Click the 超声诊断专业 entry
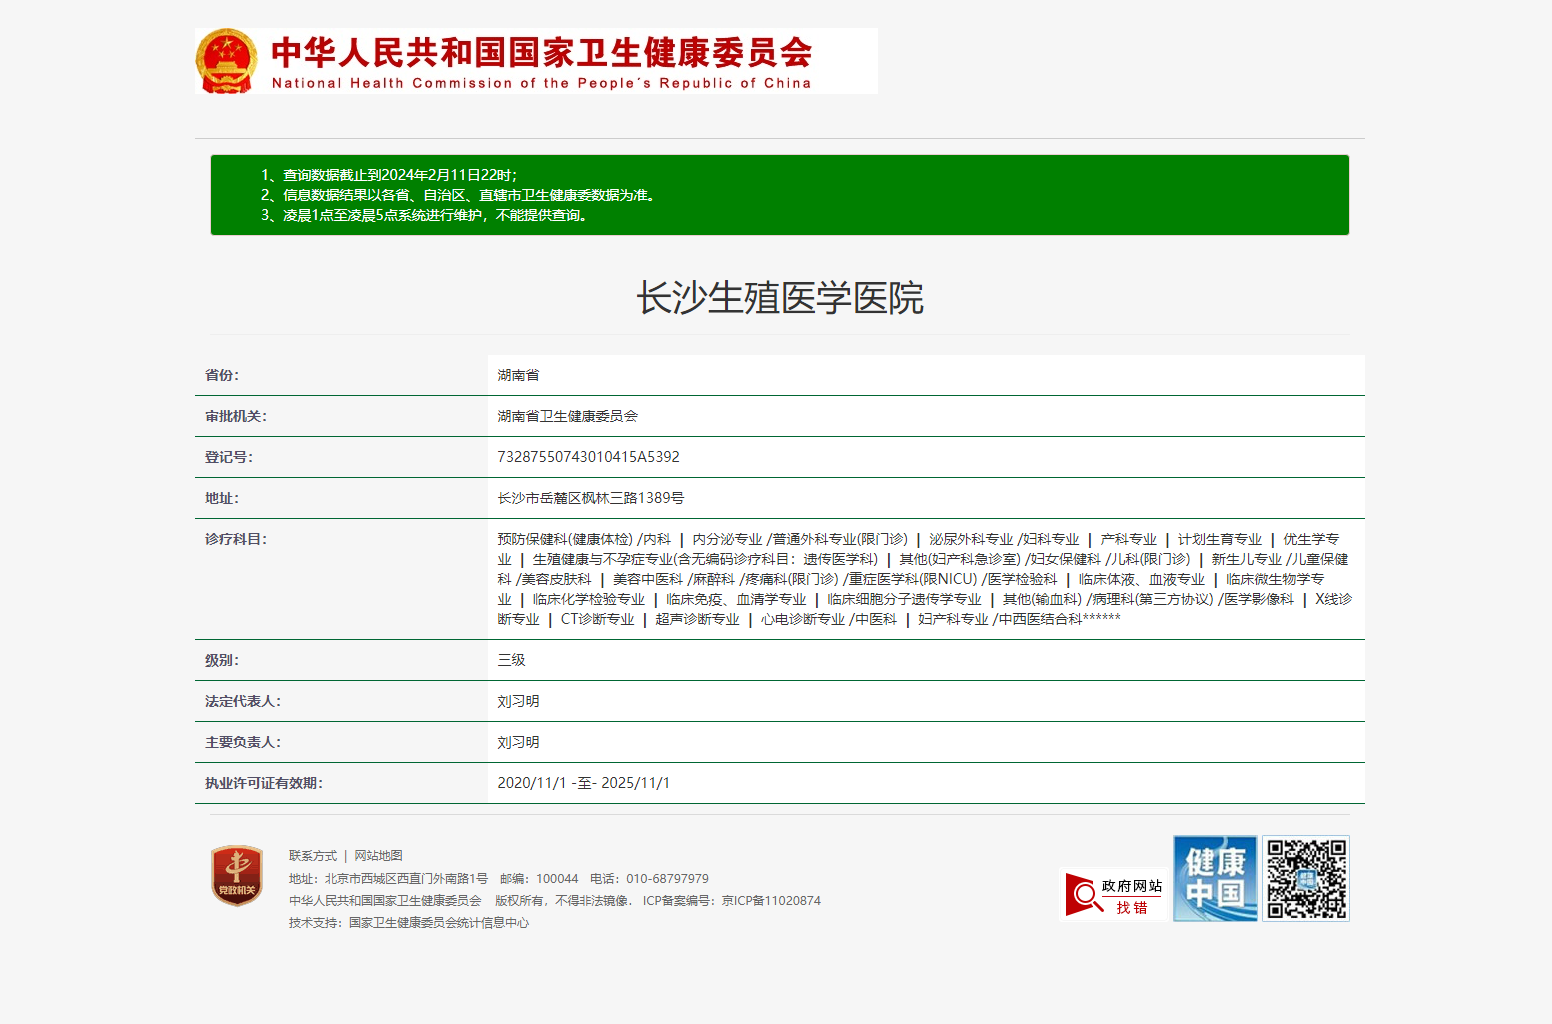 [698, 619]
